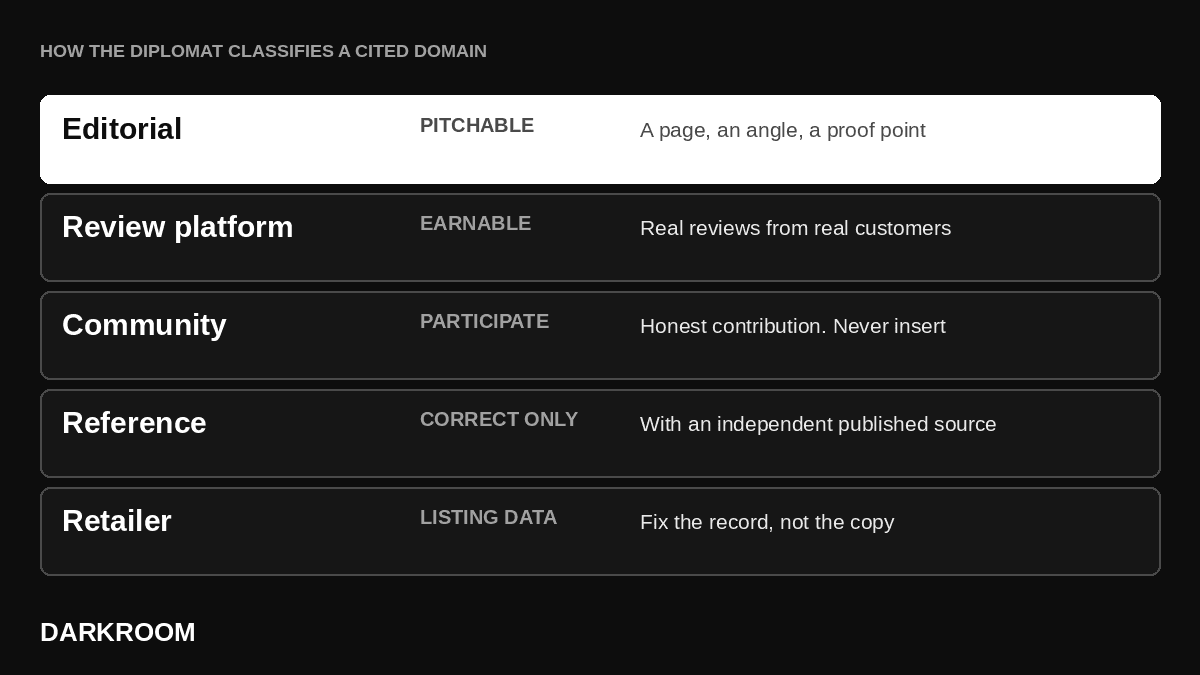Click the PARTICIPATE label
Viewport: 1200px width, 675px height.
click(485, 321)
